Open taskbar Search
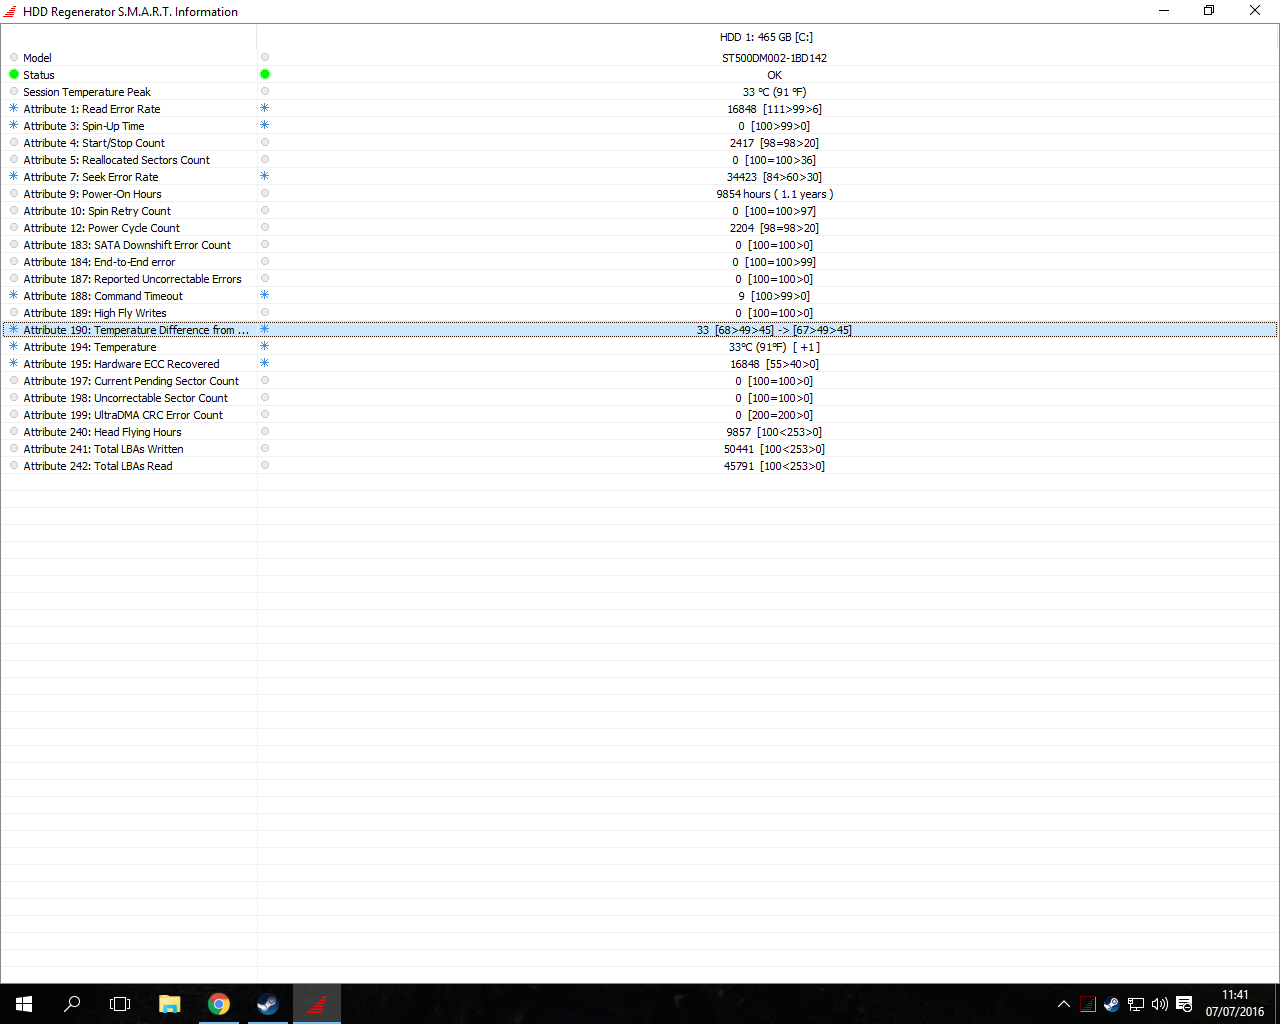Image resolution: width=1280 pixels, height=1024 pixels. click(72, 1003)
